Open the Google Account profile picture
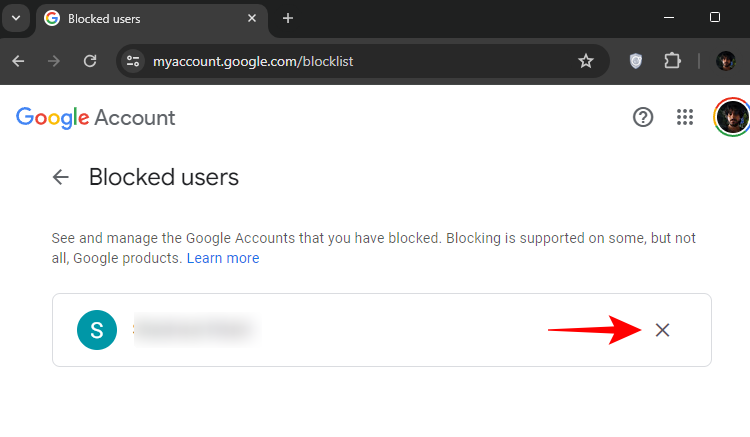Screen dimensions: 750x437 pos(731,117)
